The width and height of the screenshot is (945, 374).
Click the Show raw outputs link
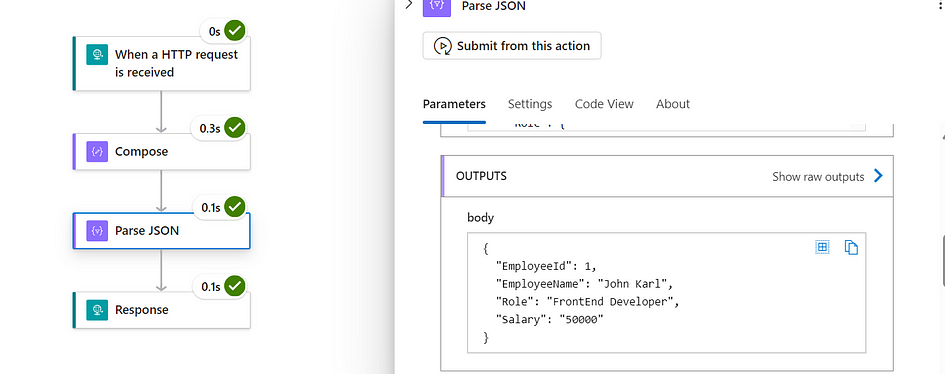pos(818,176)
